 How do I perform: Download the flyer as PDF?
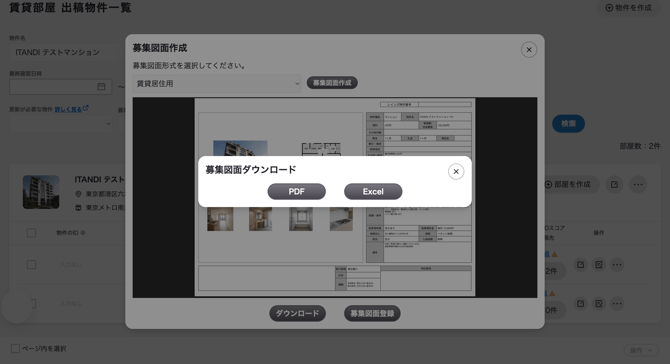(297, 191)
